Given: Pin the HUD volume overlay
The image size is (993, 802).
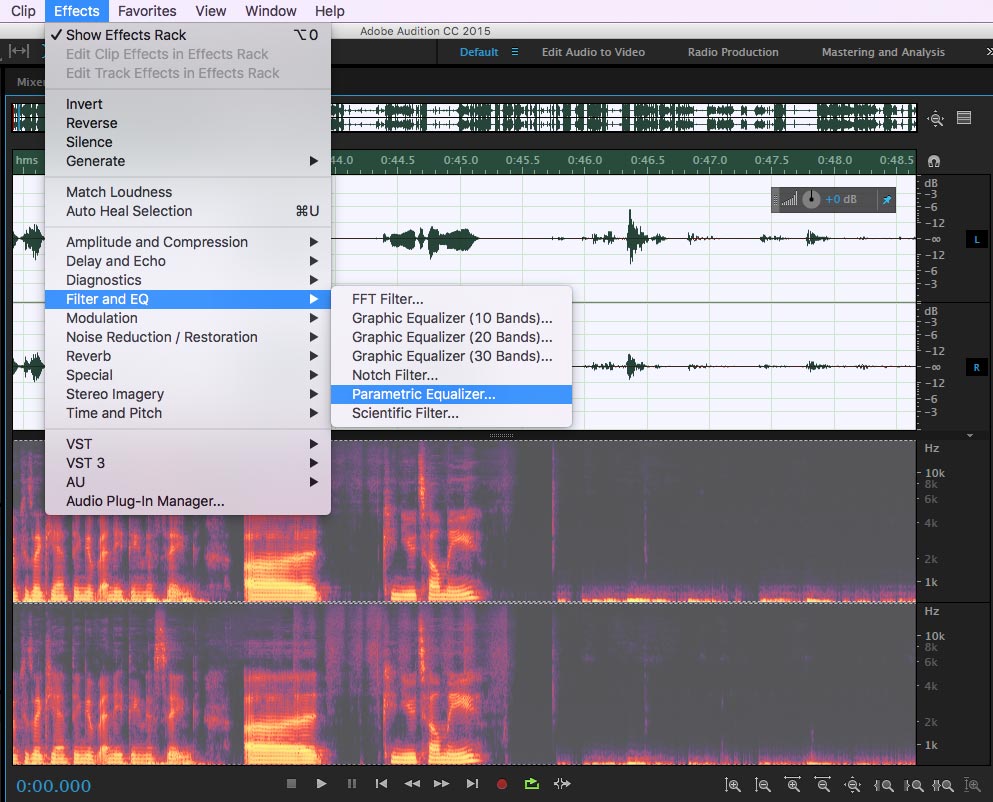Looking at the screenshot, I should point(885,200).
